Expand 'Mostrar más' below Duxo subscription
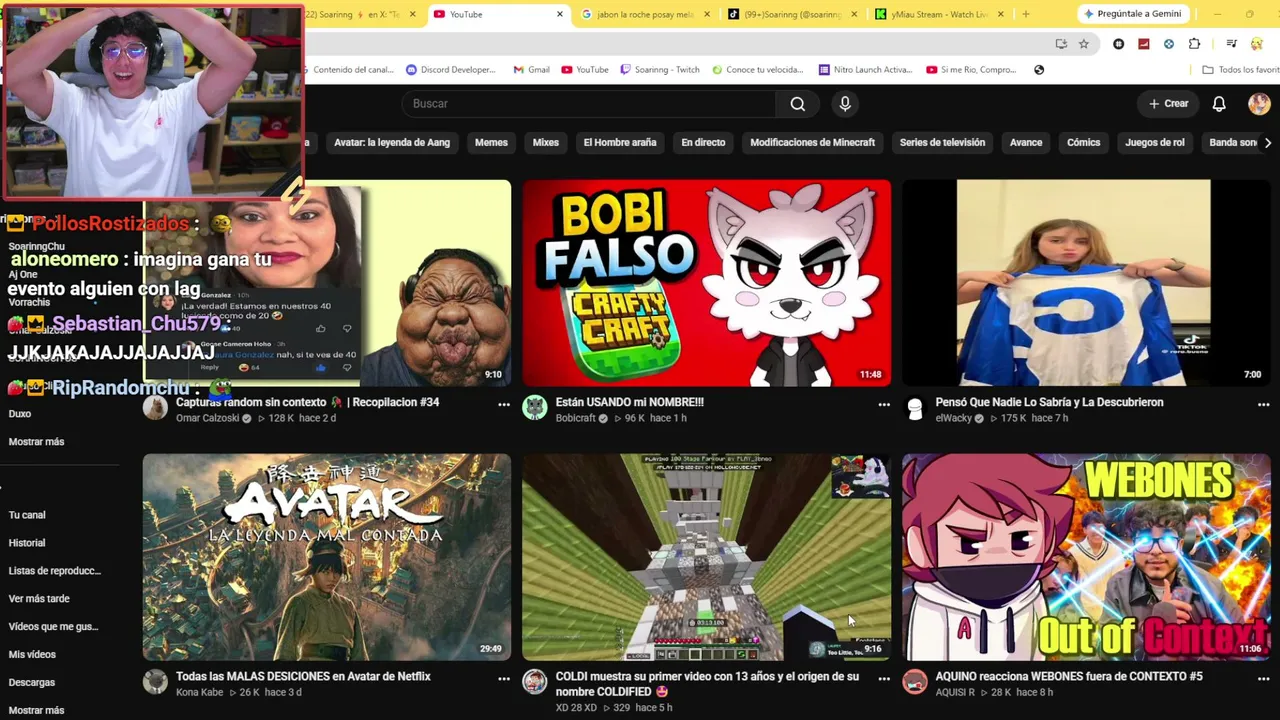 click(36, 442)
